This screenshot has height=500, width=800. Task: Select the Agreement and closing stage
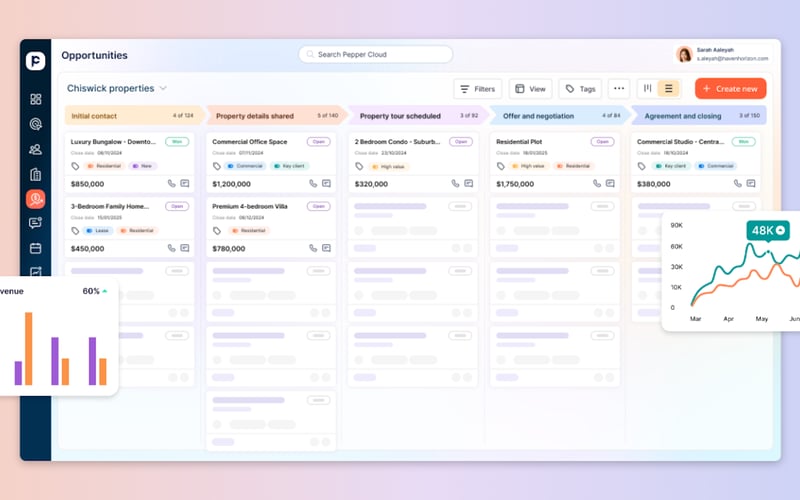(x=699, y=116)
